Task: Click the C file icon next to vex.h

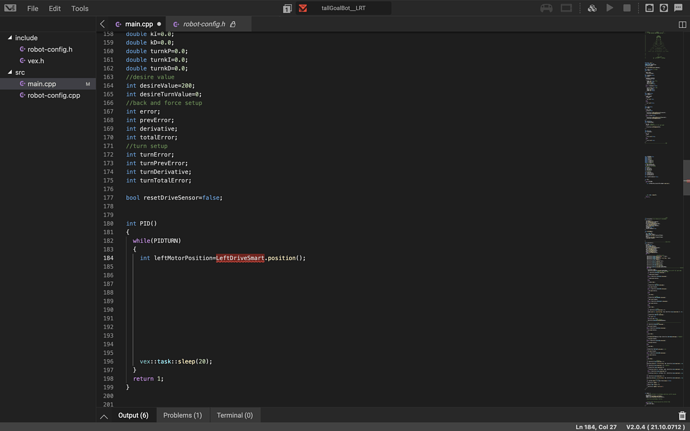Action: pyautogui.click(x=22, y=61)
